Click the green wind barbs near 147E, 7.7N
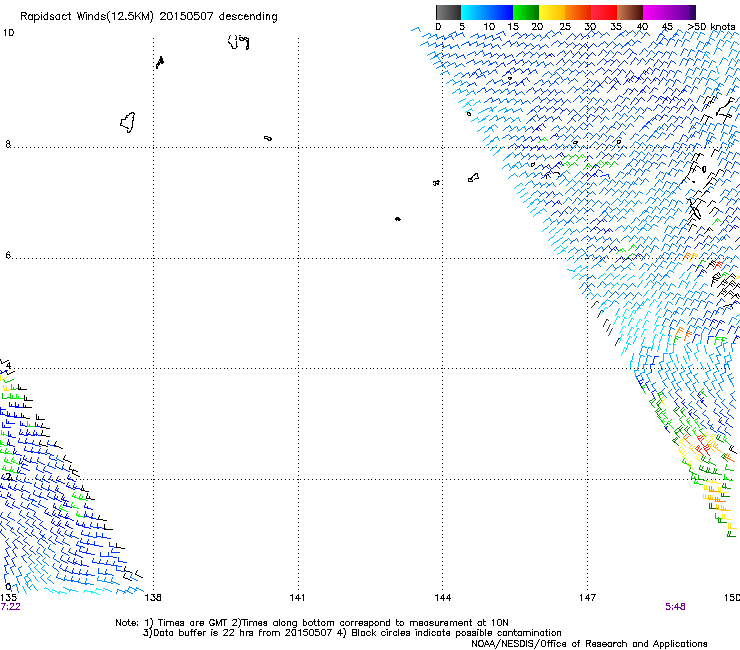The image size is (740, 650). tap(589, 161)
